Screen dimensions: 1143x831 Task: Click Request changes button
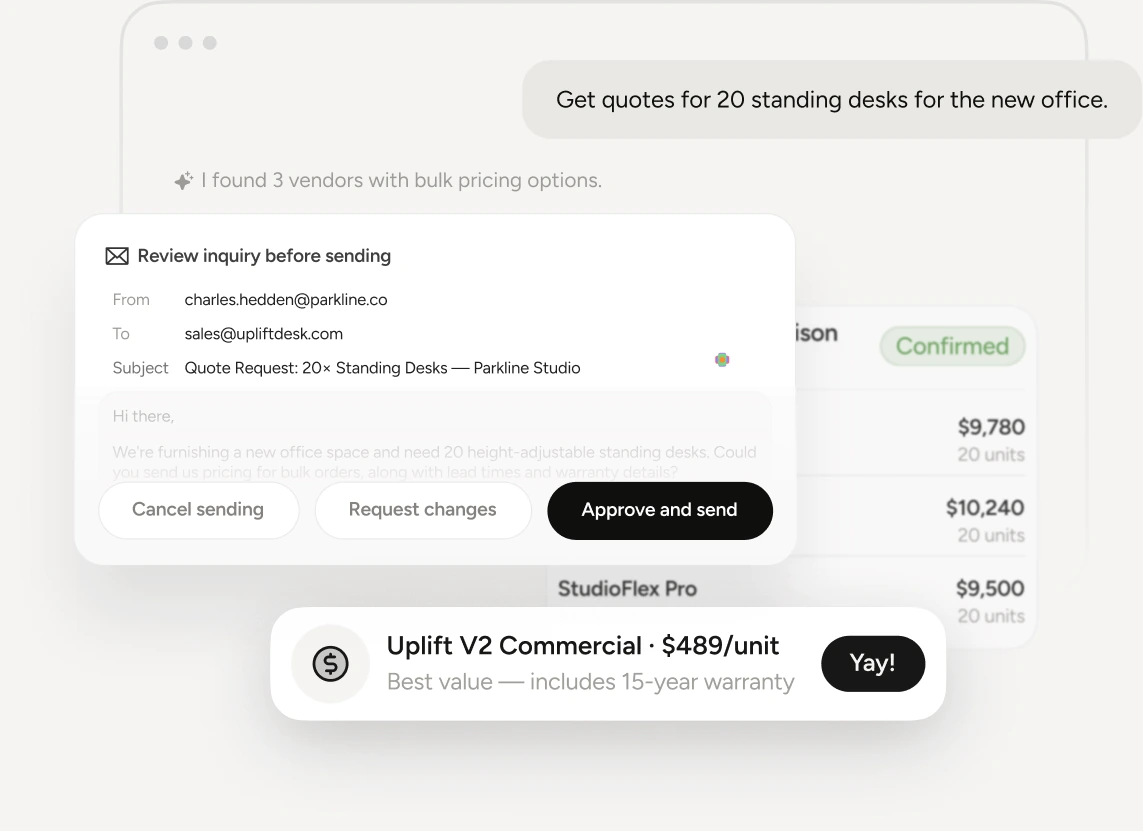click(x=423, y=510)
